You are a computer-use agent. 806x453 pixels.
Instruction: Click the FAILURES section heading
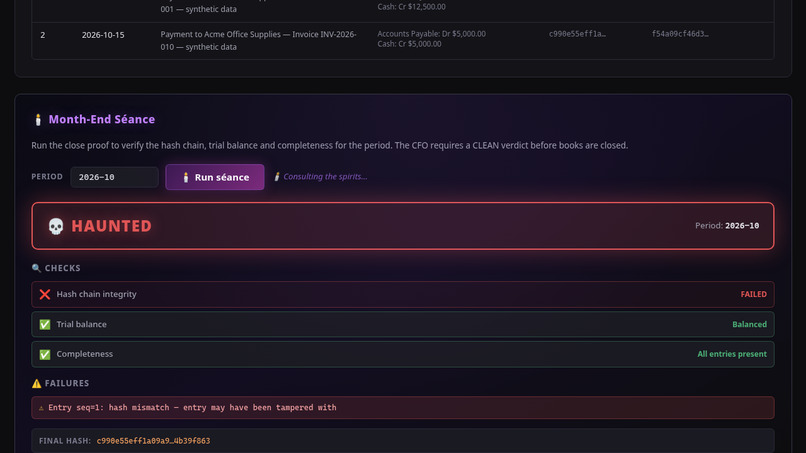pos(67,383)
